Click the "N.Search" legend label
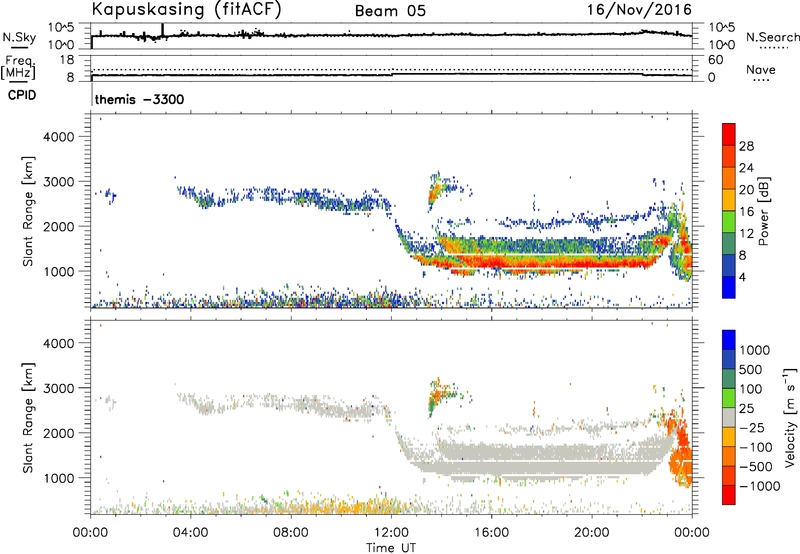The image size is (800, 554). point(773,37)
